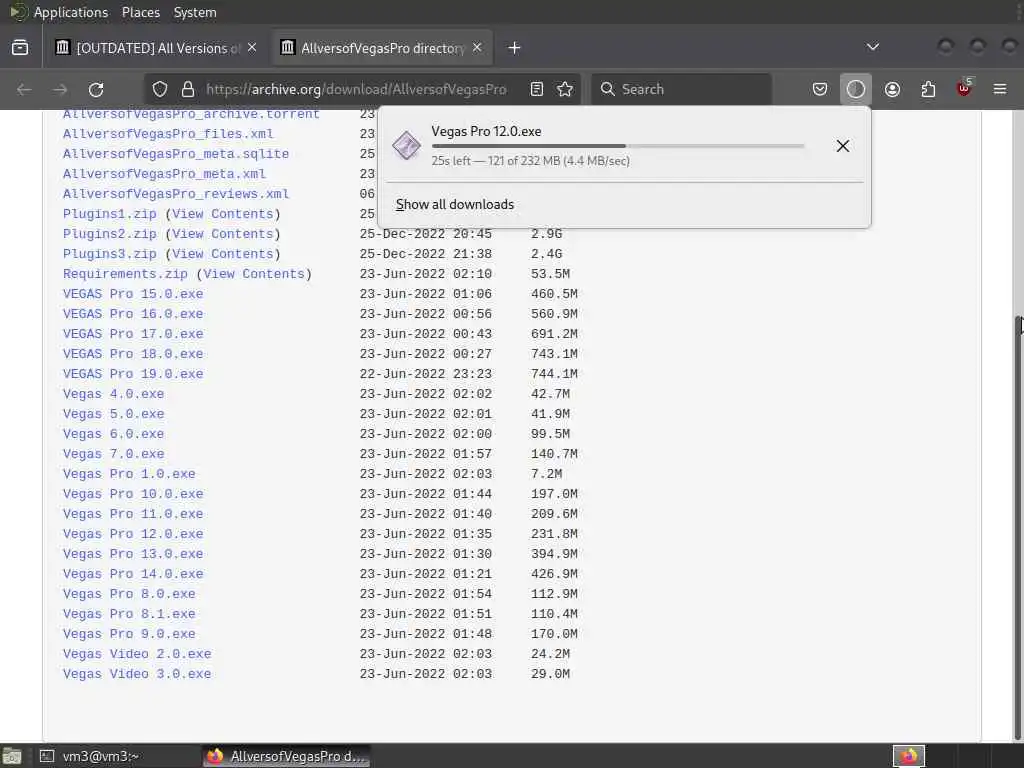Reload the current page
Image resolution: width=1024 pixels, height=768 pixels.
click(x=96, y=89)
